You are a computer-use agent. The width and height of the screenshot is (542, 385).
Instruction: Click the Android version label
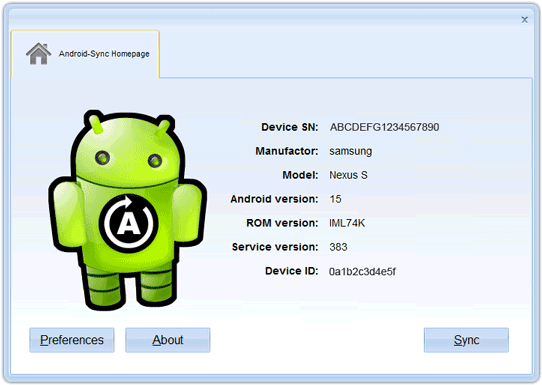pyautogui.click(x=274, y=199)
